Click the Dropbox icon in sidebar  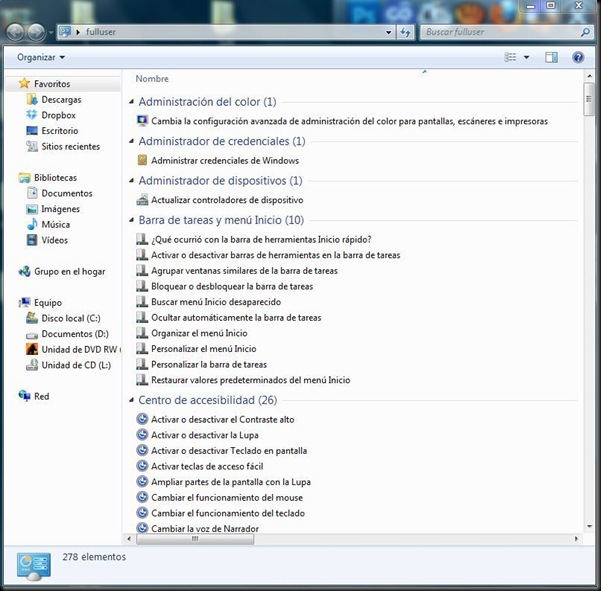[x=32, y=115]
